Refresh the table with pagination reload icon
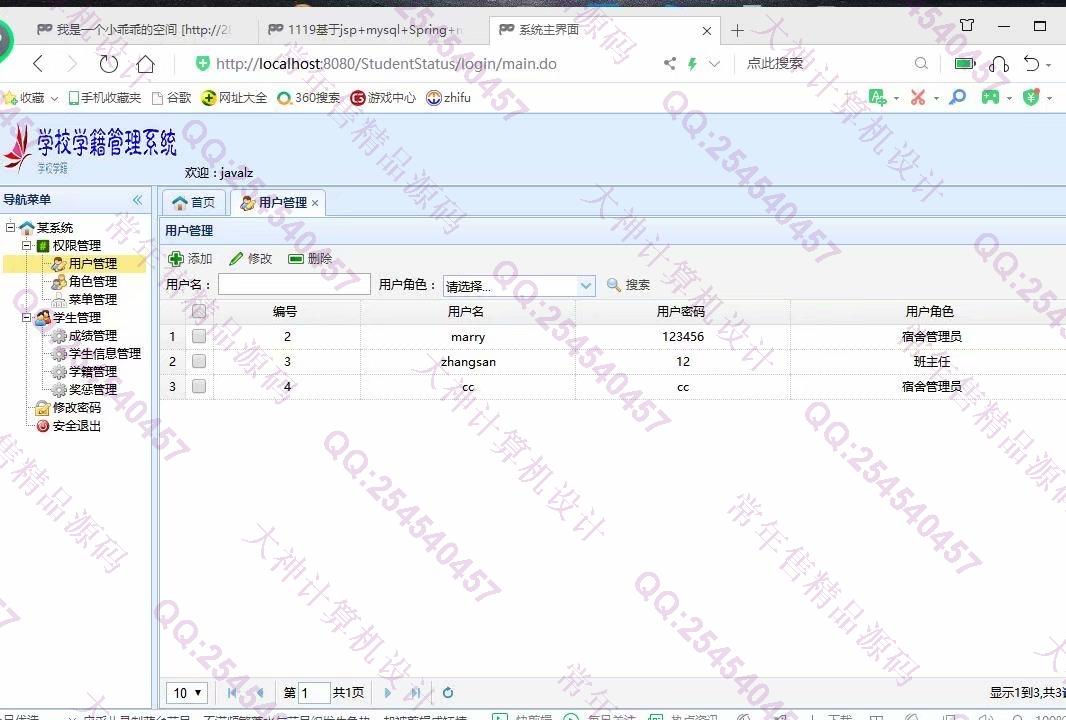This screenshot has height=720, width=1066. (x=447, y=693)
